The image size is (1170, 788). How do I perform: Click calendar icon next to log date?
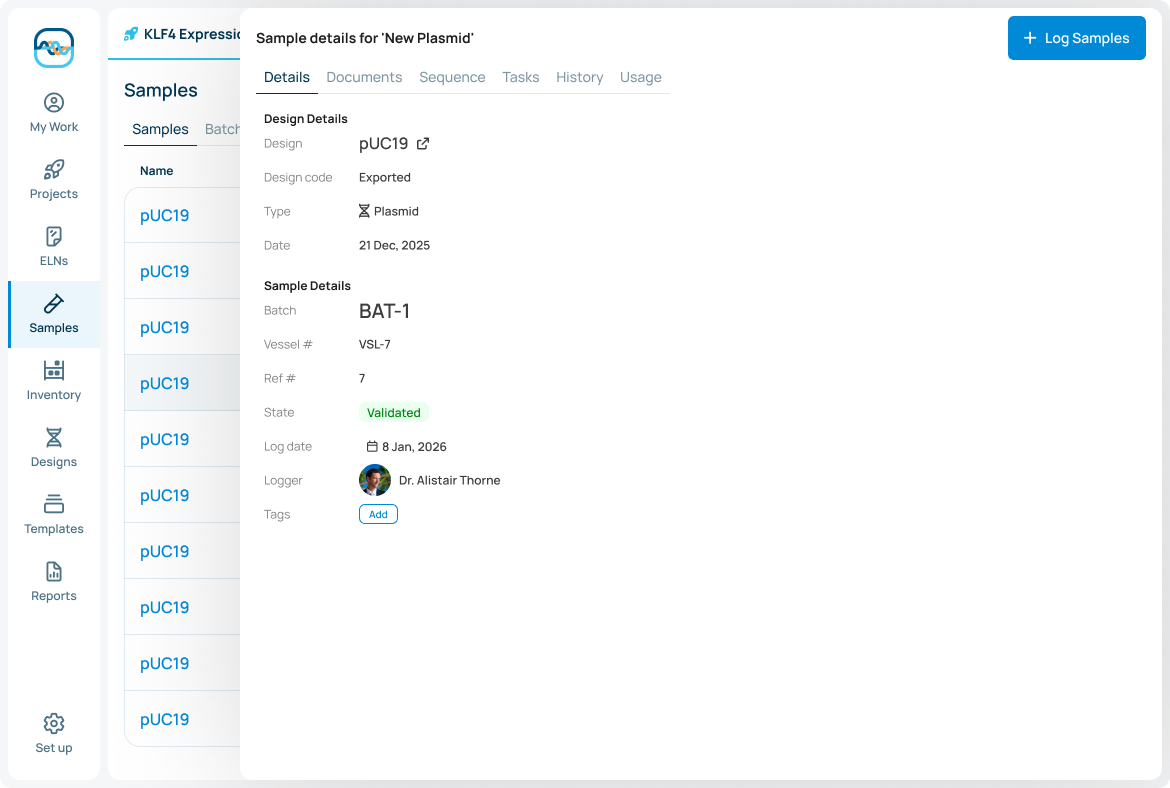click(372, 446)
